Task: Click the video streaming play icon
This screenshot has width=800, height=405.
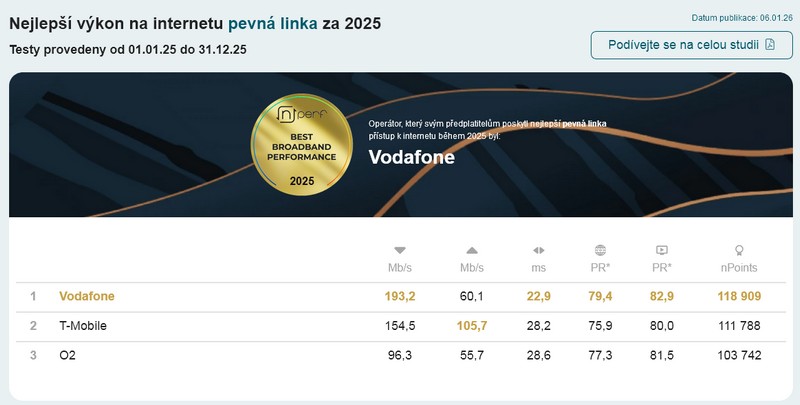Action: click(661, 250)
